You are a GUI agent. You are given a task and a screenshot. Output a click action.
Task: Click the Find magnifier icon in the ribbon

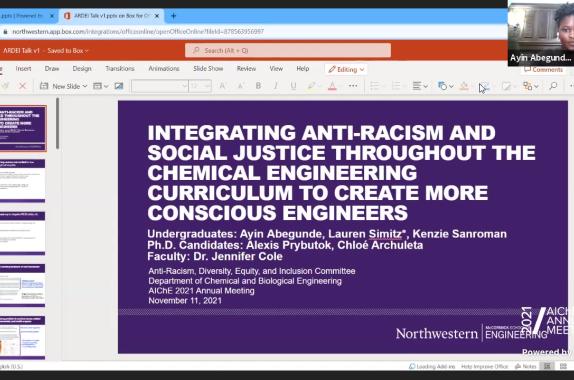(553, 86)
